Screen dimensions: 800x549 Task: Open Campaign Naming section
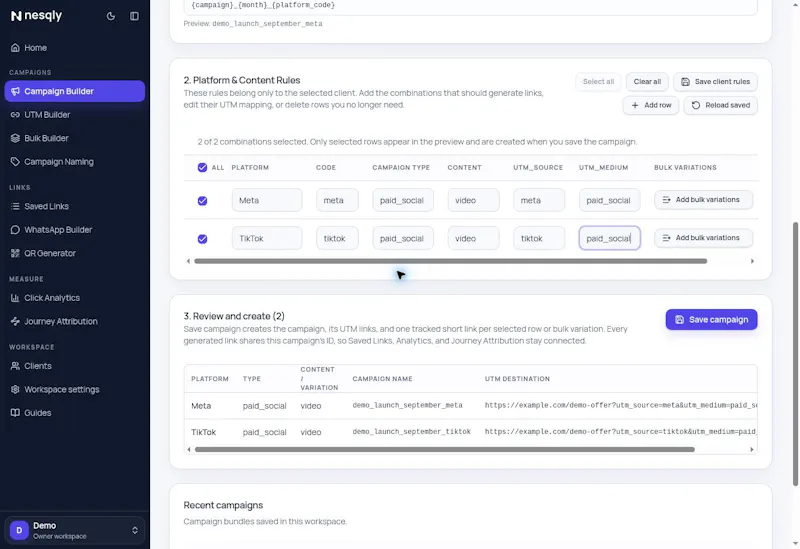74,162
